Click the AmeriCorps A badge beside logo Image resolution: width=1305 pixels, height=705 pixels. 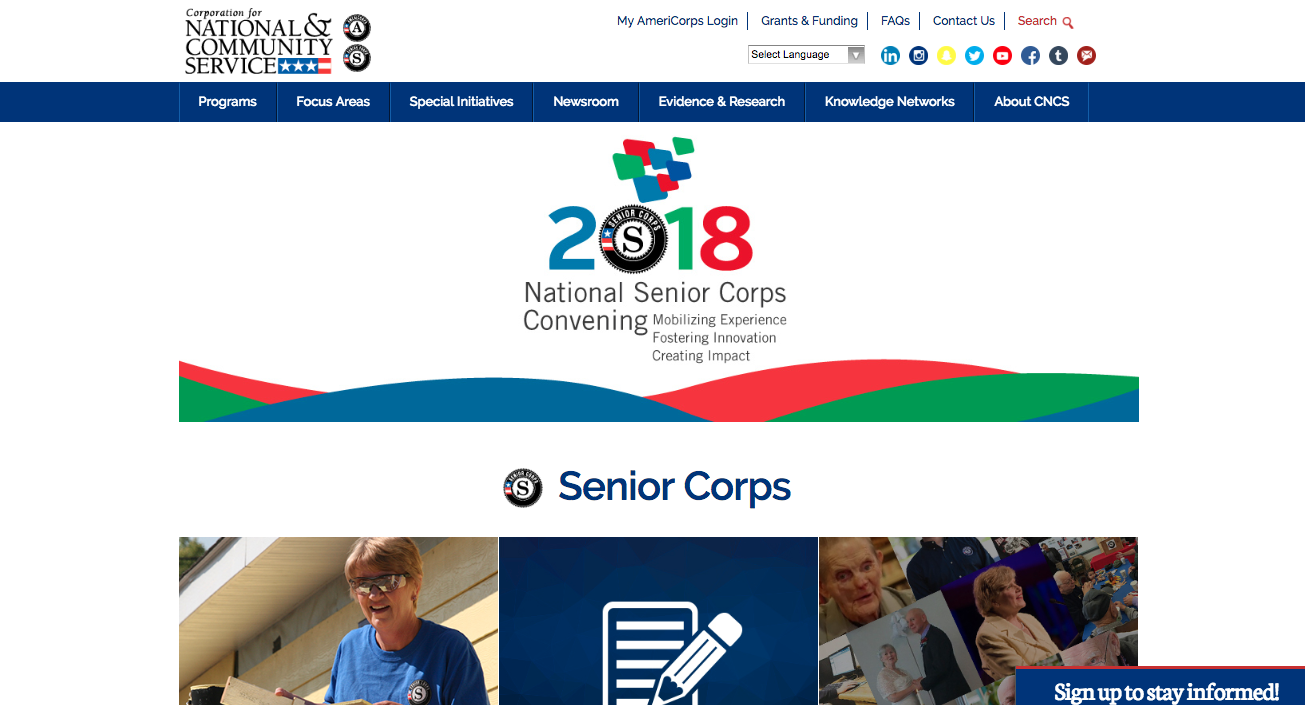(x=356, y=28)
